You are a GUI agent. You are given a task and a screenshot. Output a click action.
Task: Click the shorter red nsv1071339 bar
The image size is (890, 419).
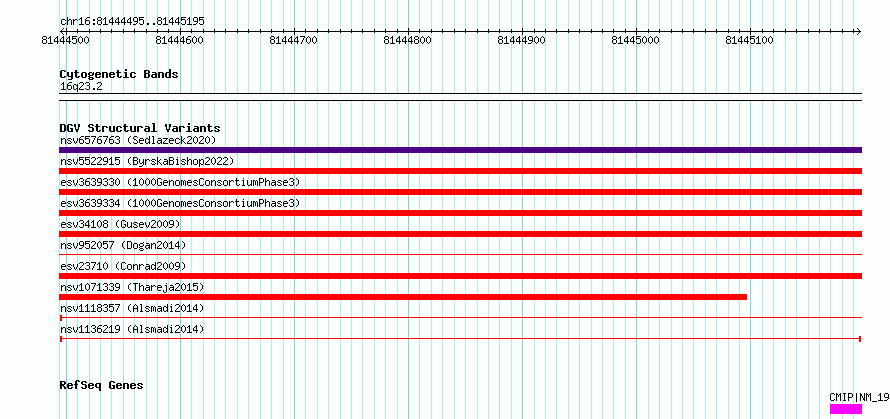403,297
